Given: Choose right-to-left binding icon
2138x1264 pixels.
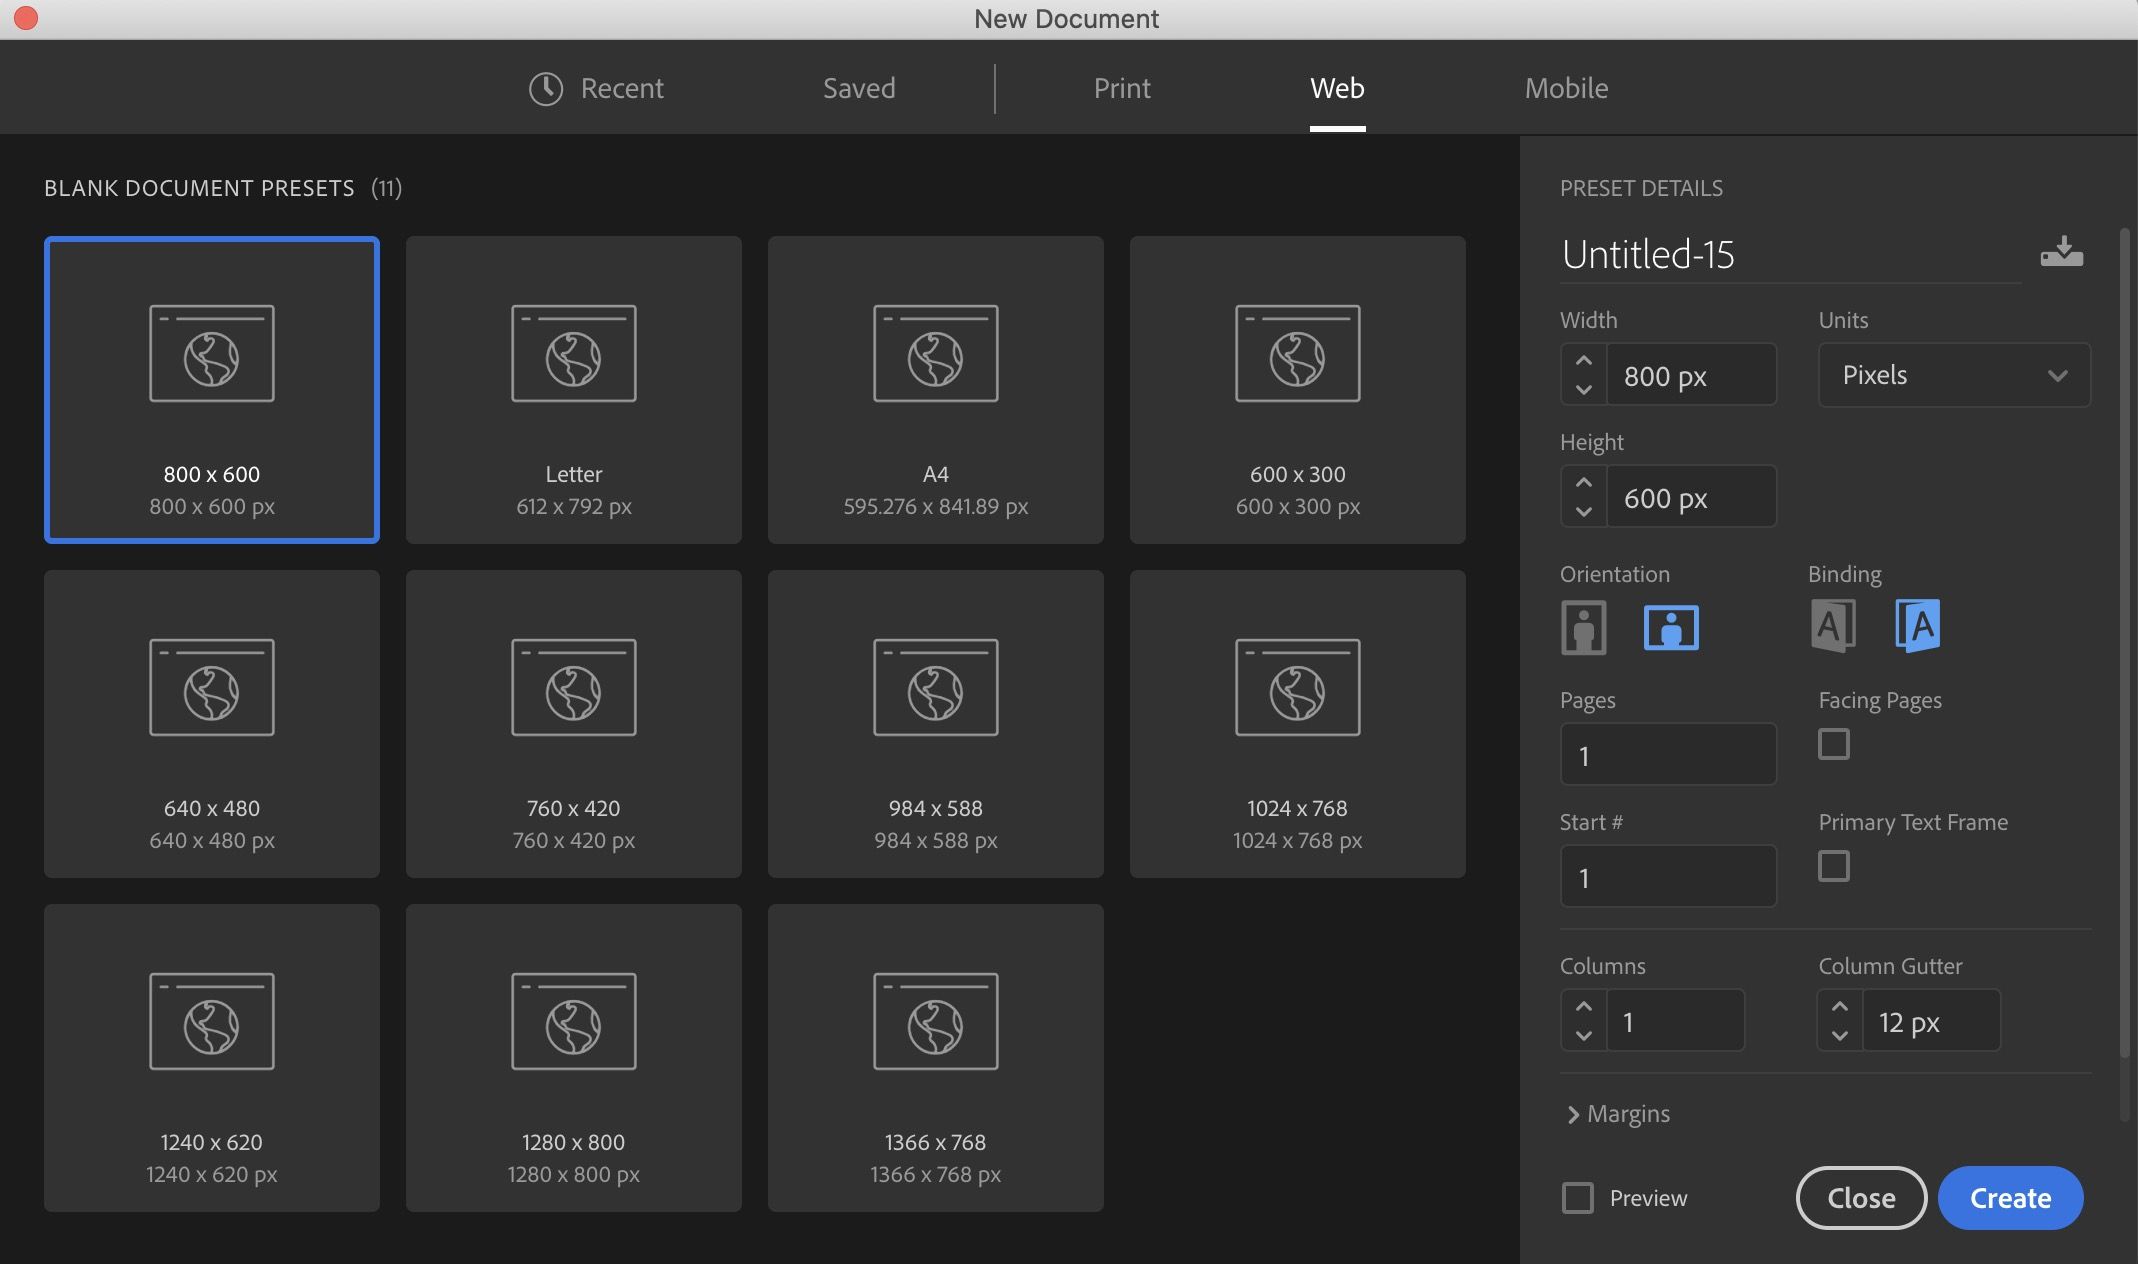Looking at the screenshot, I should [1918, 626].
